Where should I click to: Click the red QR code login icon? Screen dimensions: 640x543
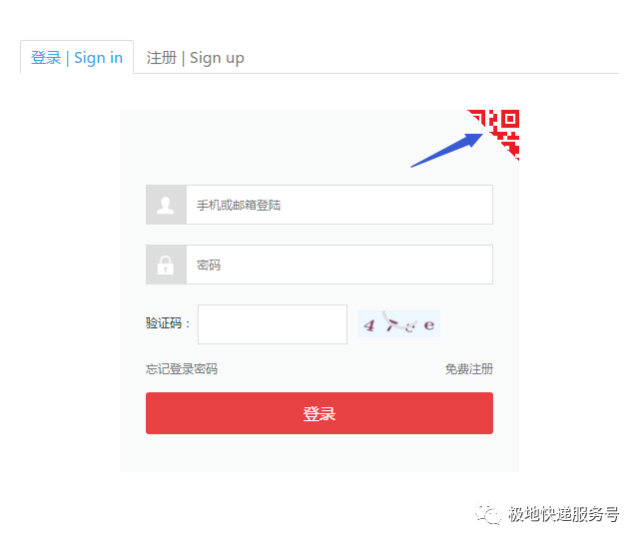tap(496, 132)
